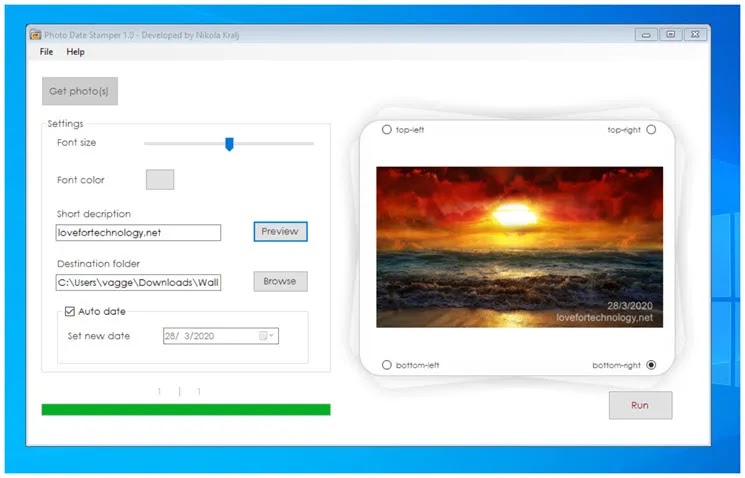Screen dimensions: 745x478
Task: Select the top-left stamp position
Action: click(x=387, y=130)
